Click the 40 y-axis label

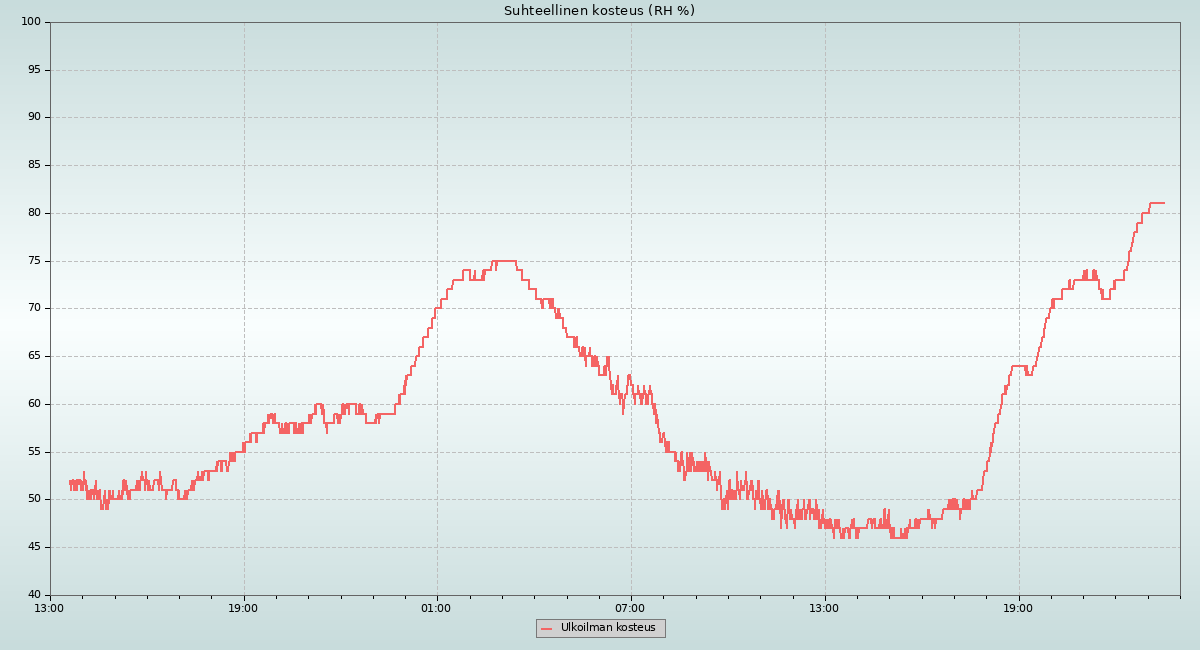34,595
